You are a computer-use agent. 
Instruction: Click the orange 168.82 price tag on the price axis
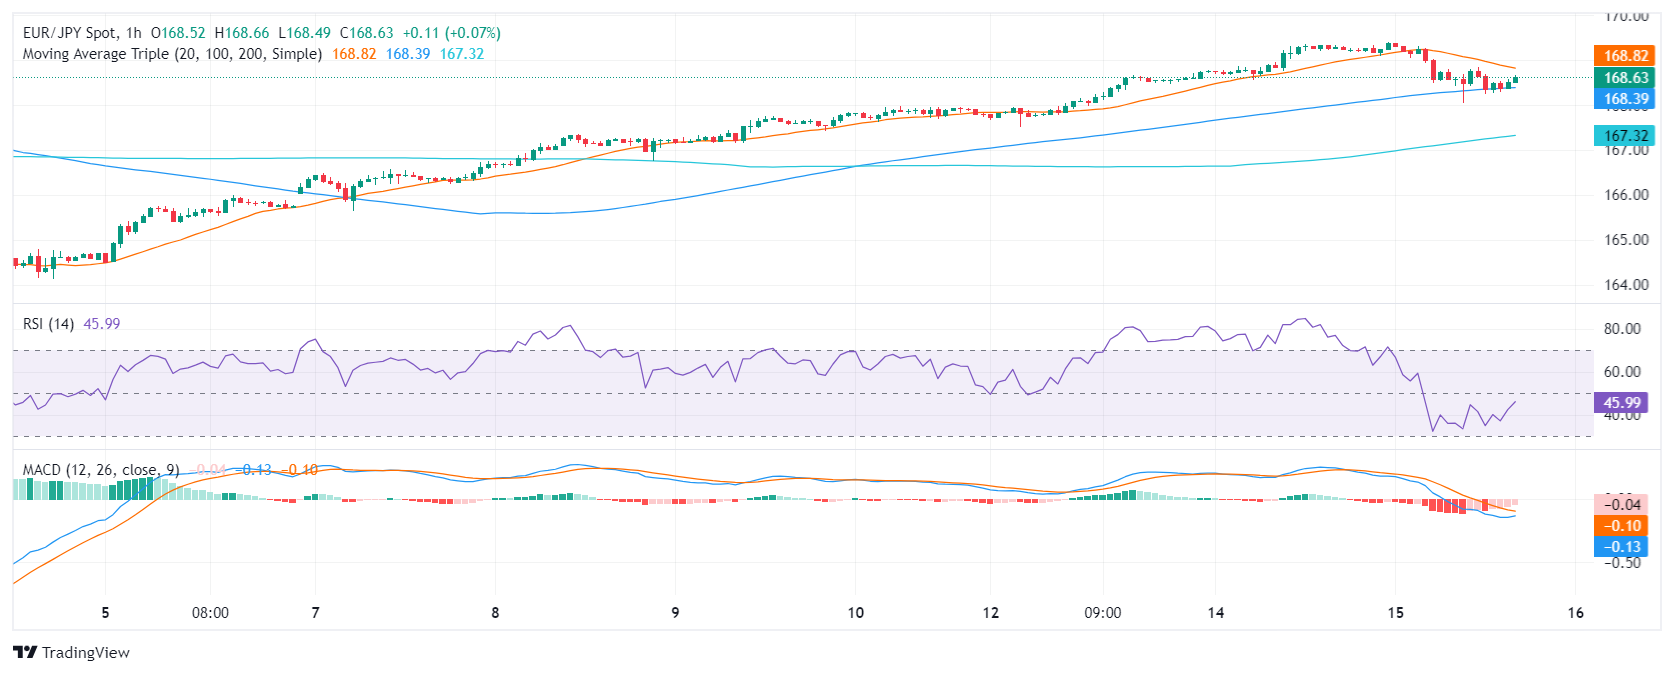tap(1625, 56)
